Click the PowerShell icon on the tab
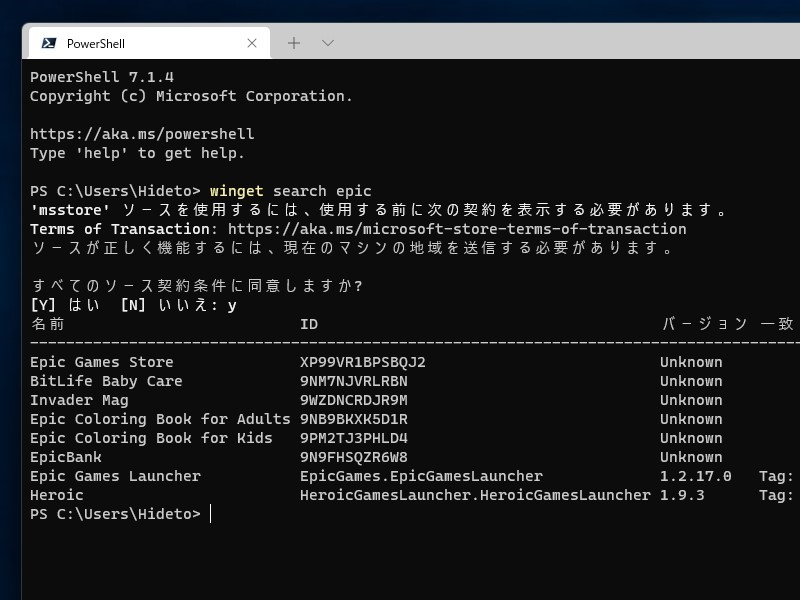The height and width of the screenshot is (600, 800). [48, 43]
